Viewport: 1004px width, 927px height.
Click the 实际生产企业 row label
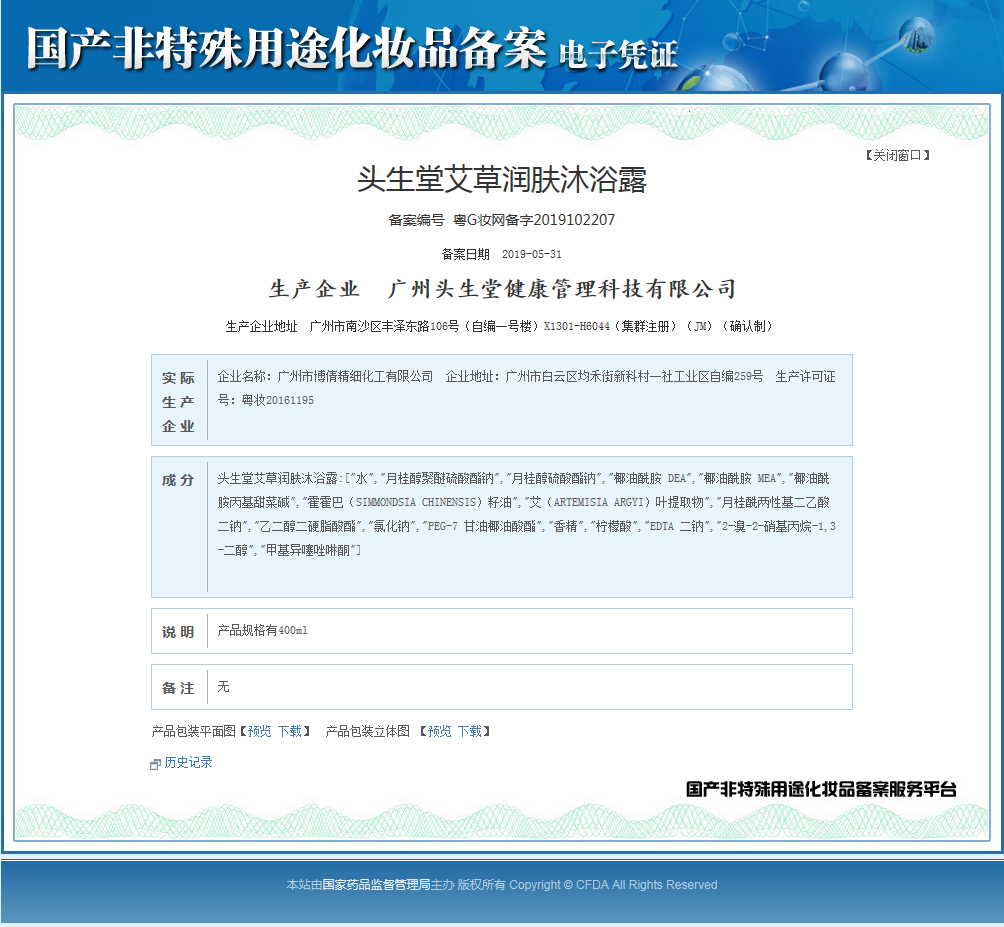(x=178, y=402)
